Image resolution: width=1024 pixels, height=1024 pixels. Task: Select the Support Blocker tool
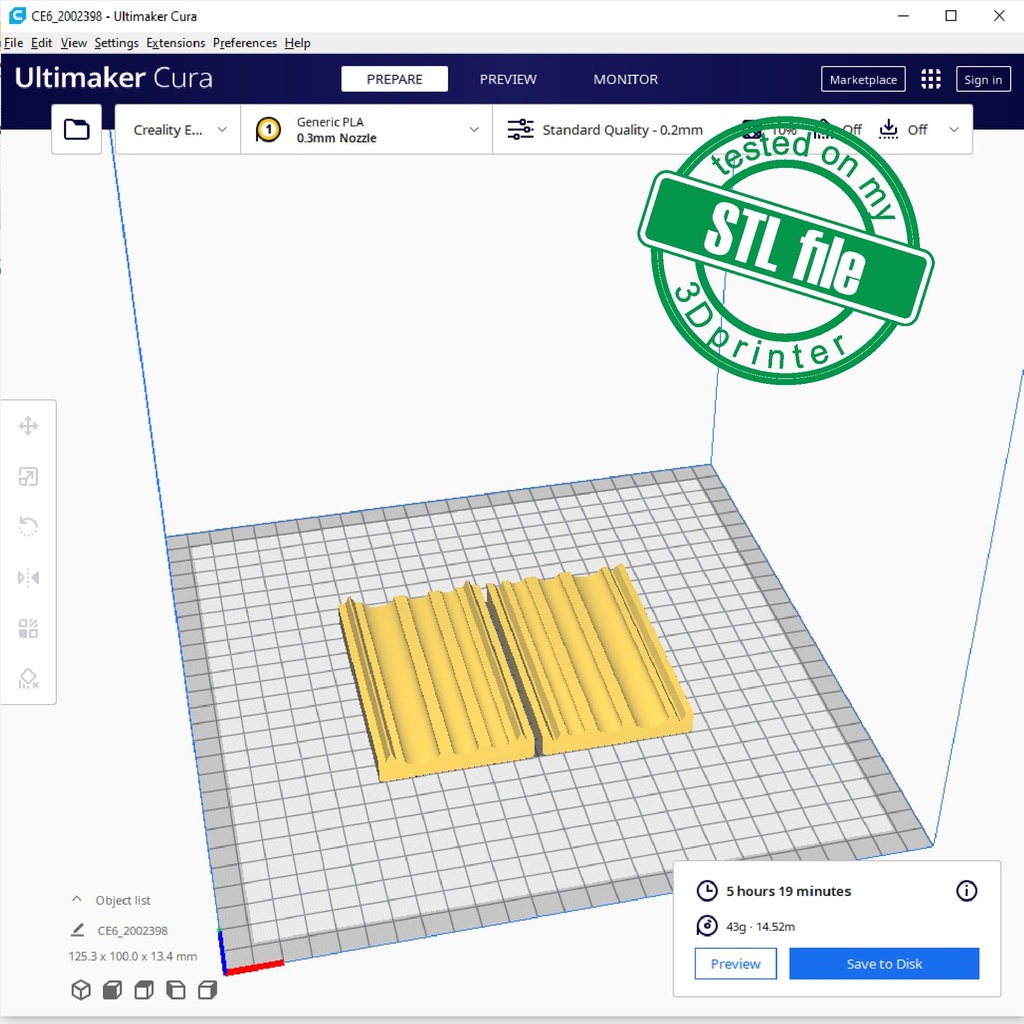click(x=28, y=679)
